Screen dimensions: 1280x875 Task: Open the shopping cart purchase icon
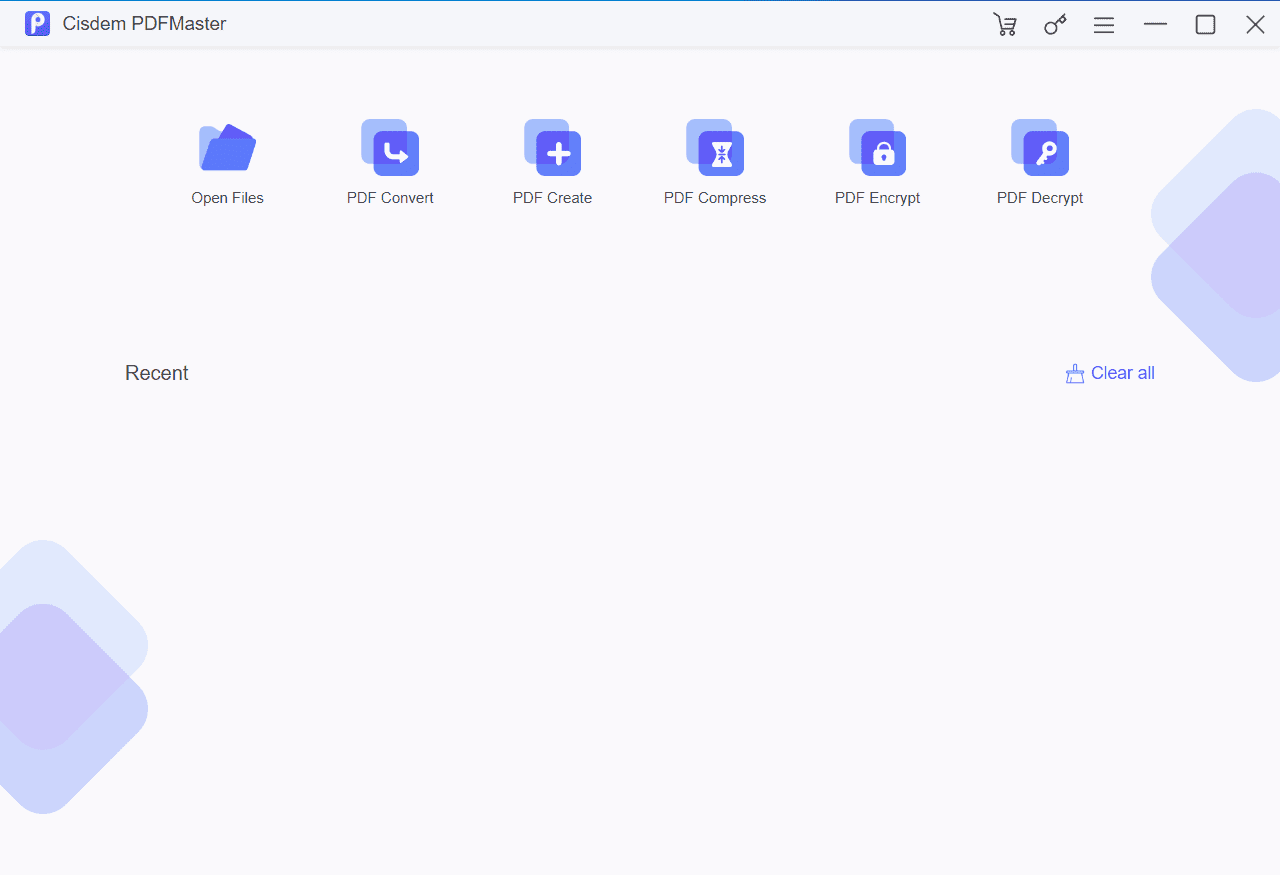1005,24
